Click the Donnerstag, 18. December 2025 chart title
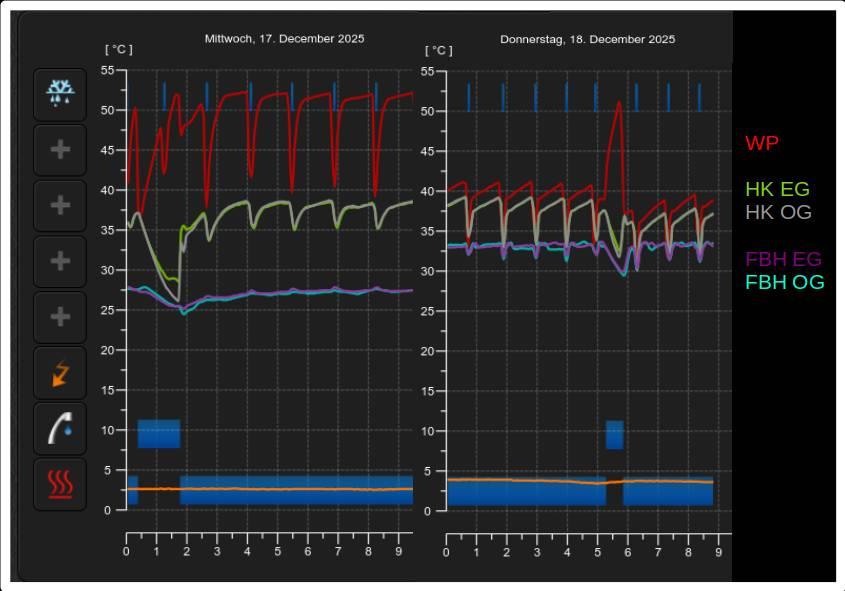This screenshot has width=845, height=591. (587, 40)
